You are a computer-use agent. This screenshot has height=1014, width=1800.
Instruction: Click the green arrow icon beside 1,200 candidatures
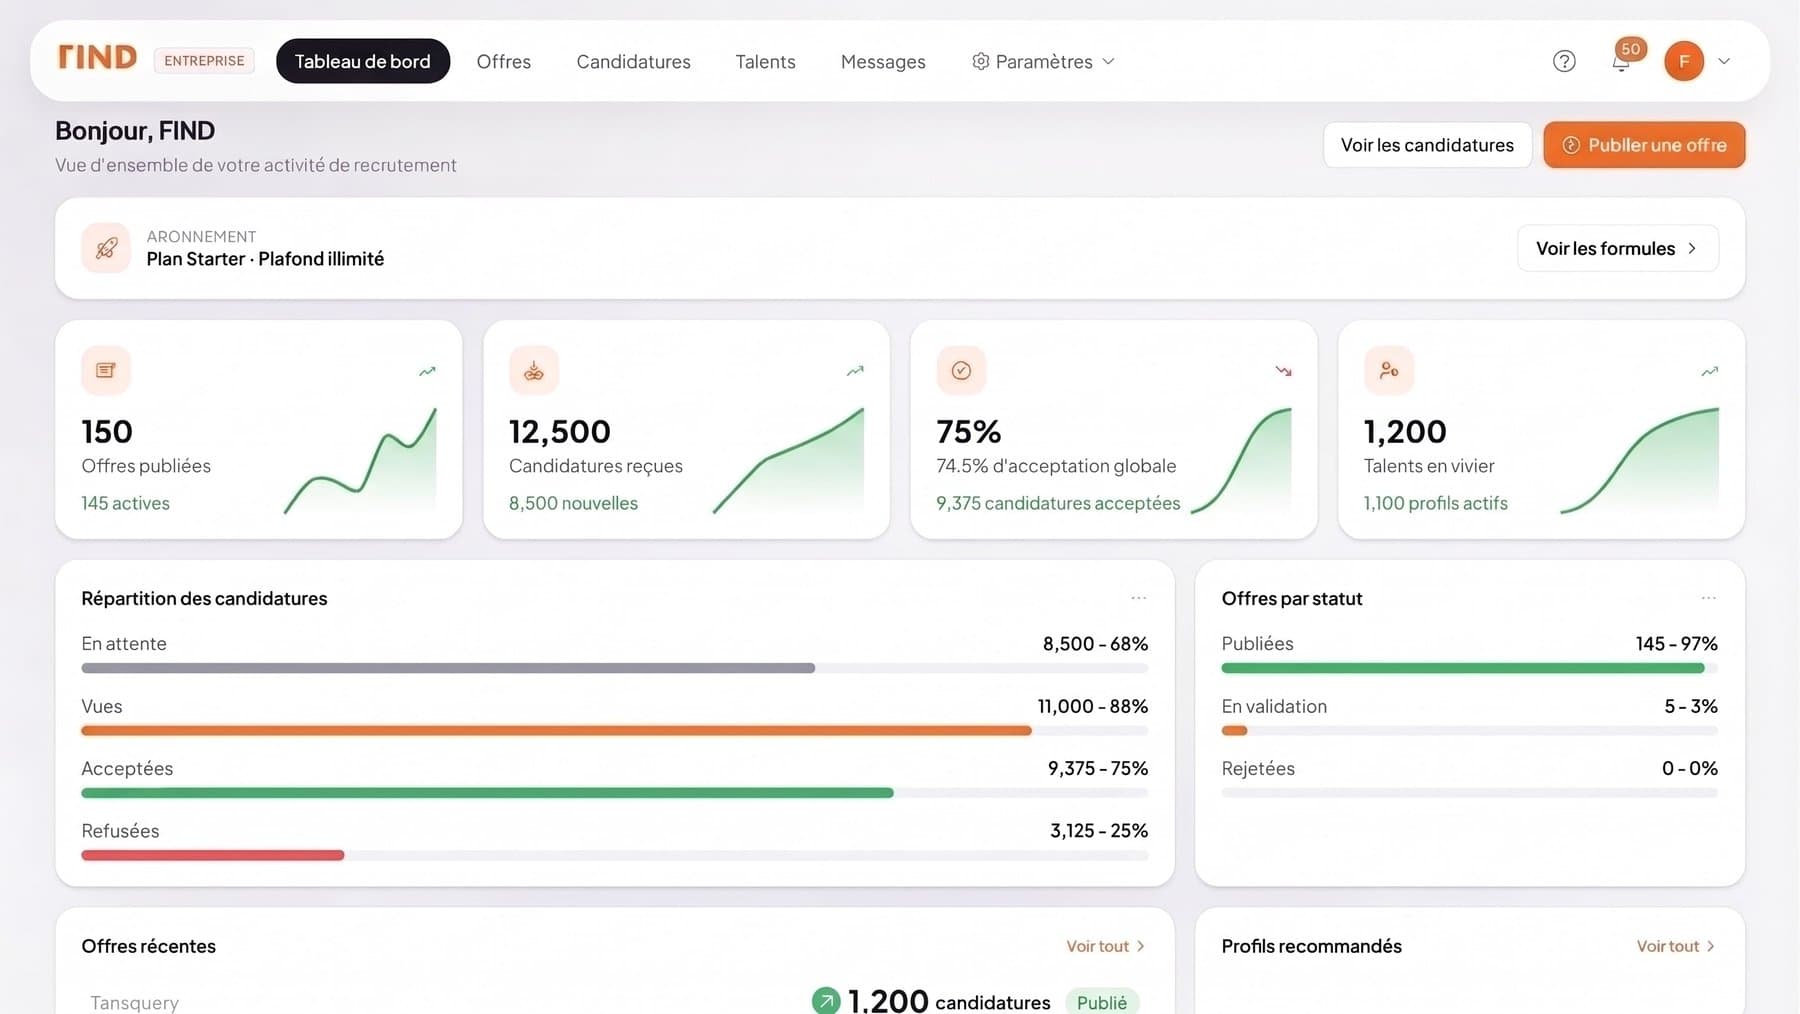pos(826,1001)
